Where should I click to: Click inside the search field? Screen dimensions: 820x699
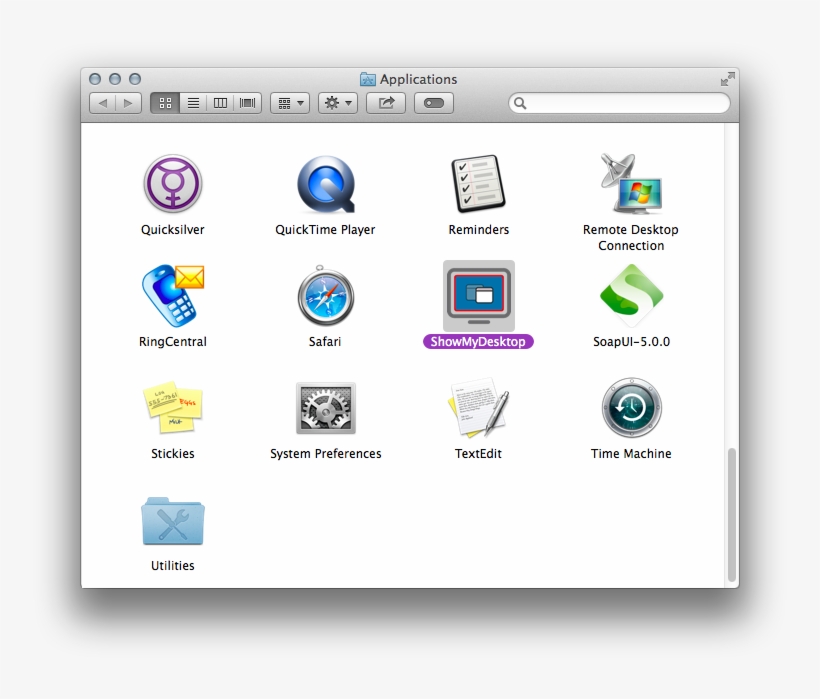618,102
